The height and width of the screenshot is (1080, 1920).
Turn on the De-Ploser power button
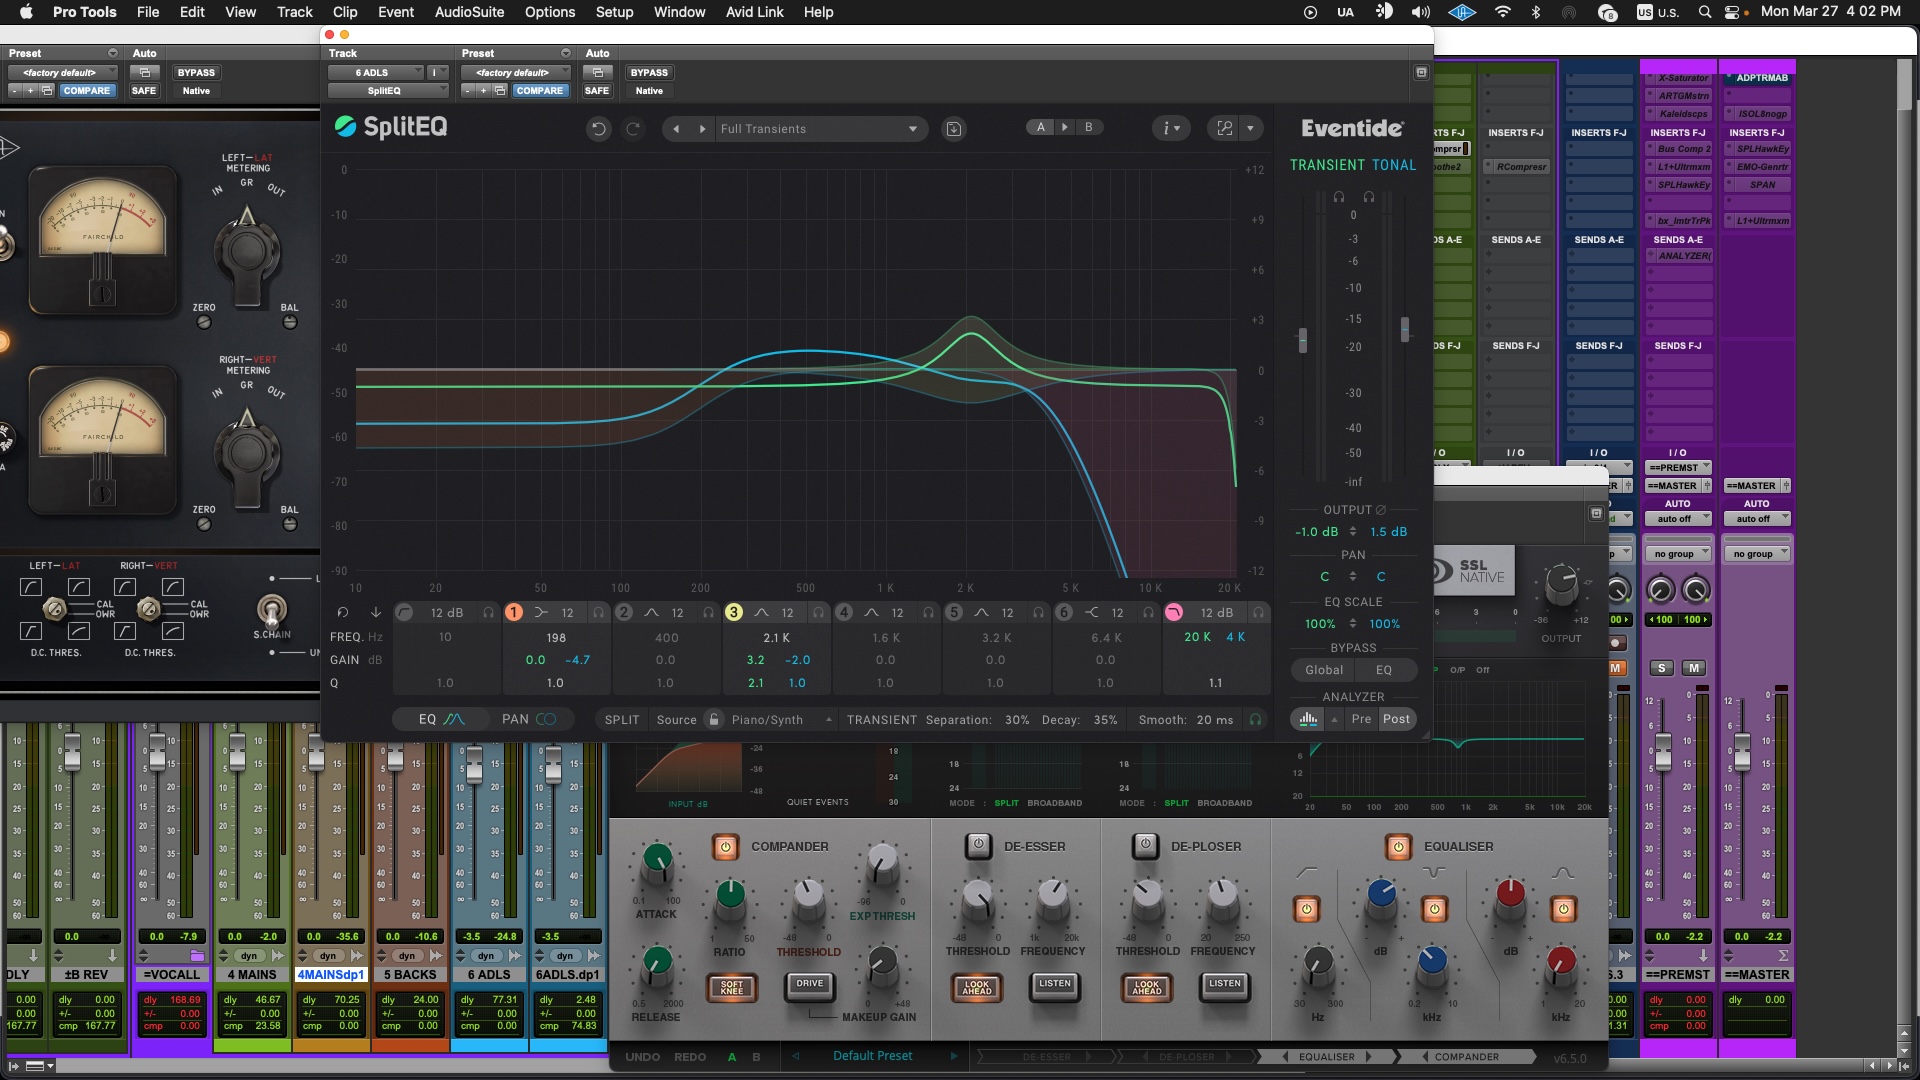click(1146, 846)
